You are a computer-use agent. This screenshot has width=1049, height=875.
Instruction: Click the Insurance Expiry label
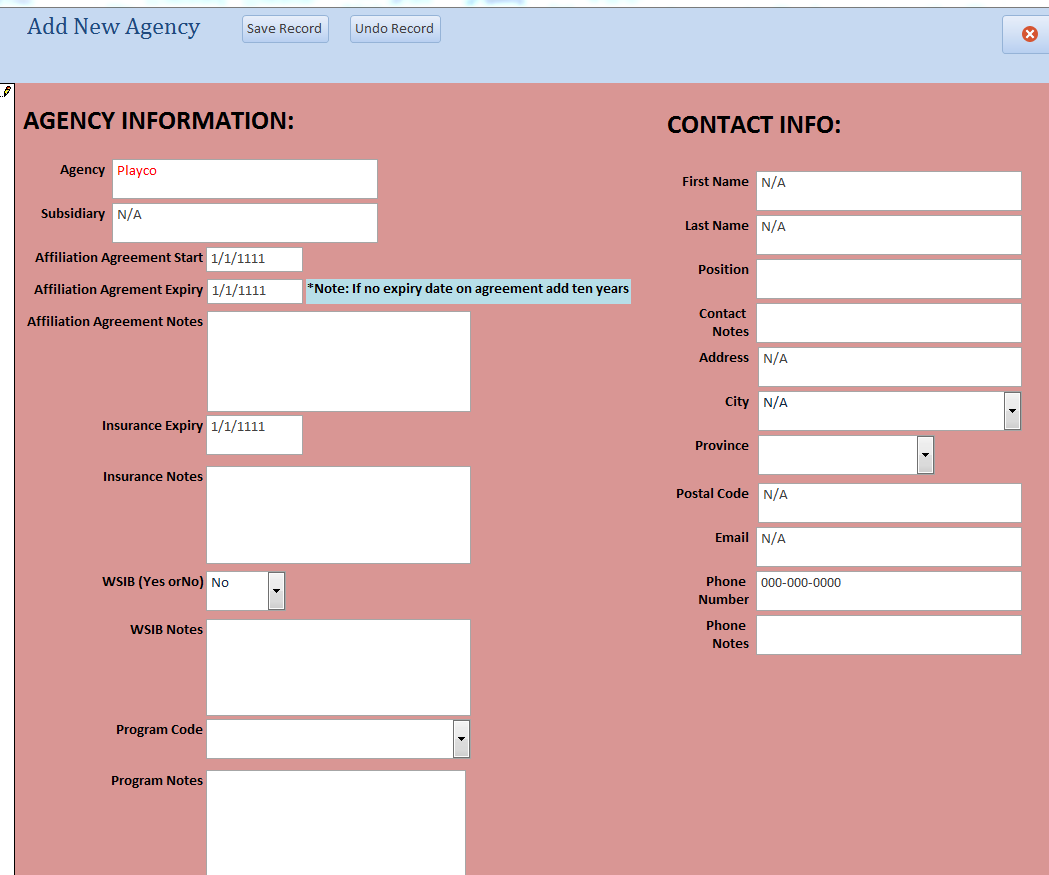(x=153, y=425)
